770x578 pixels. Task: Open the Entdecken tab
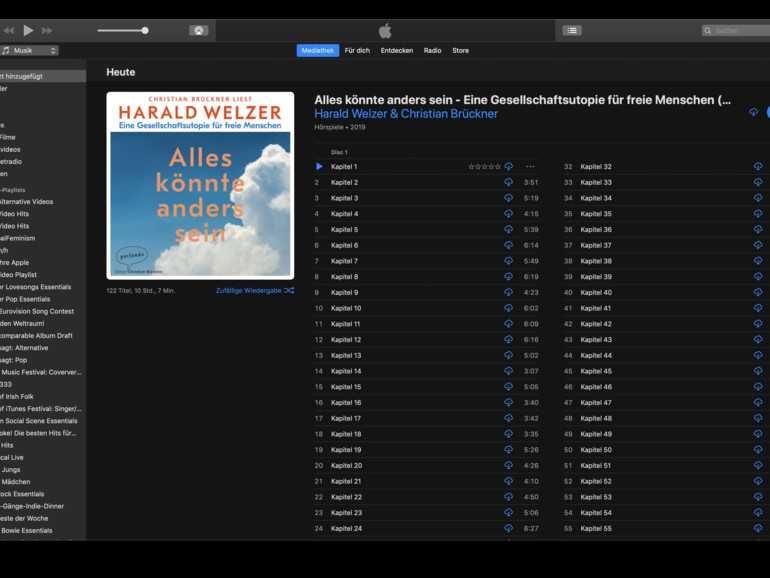click(397, 51)
